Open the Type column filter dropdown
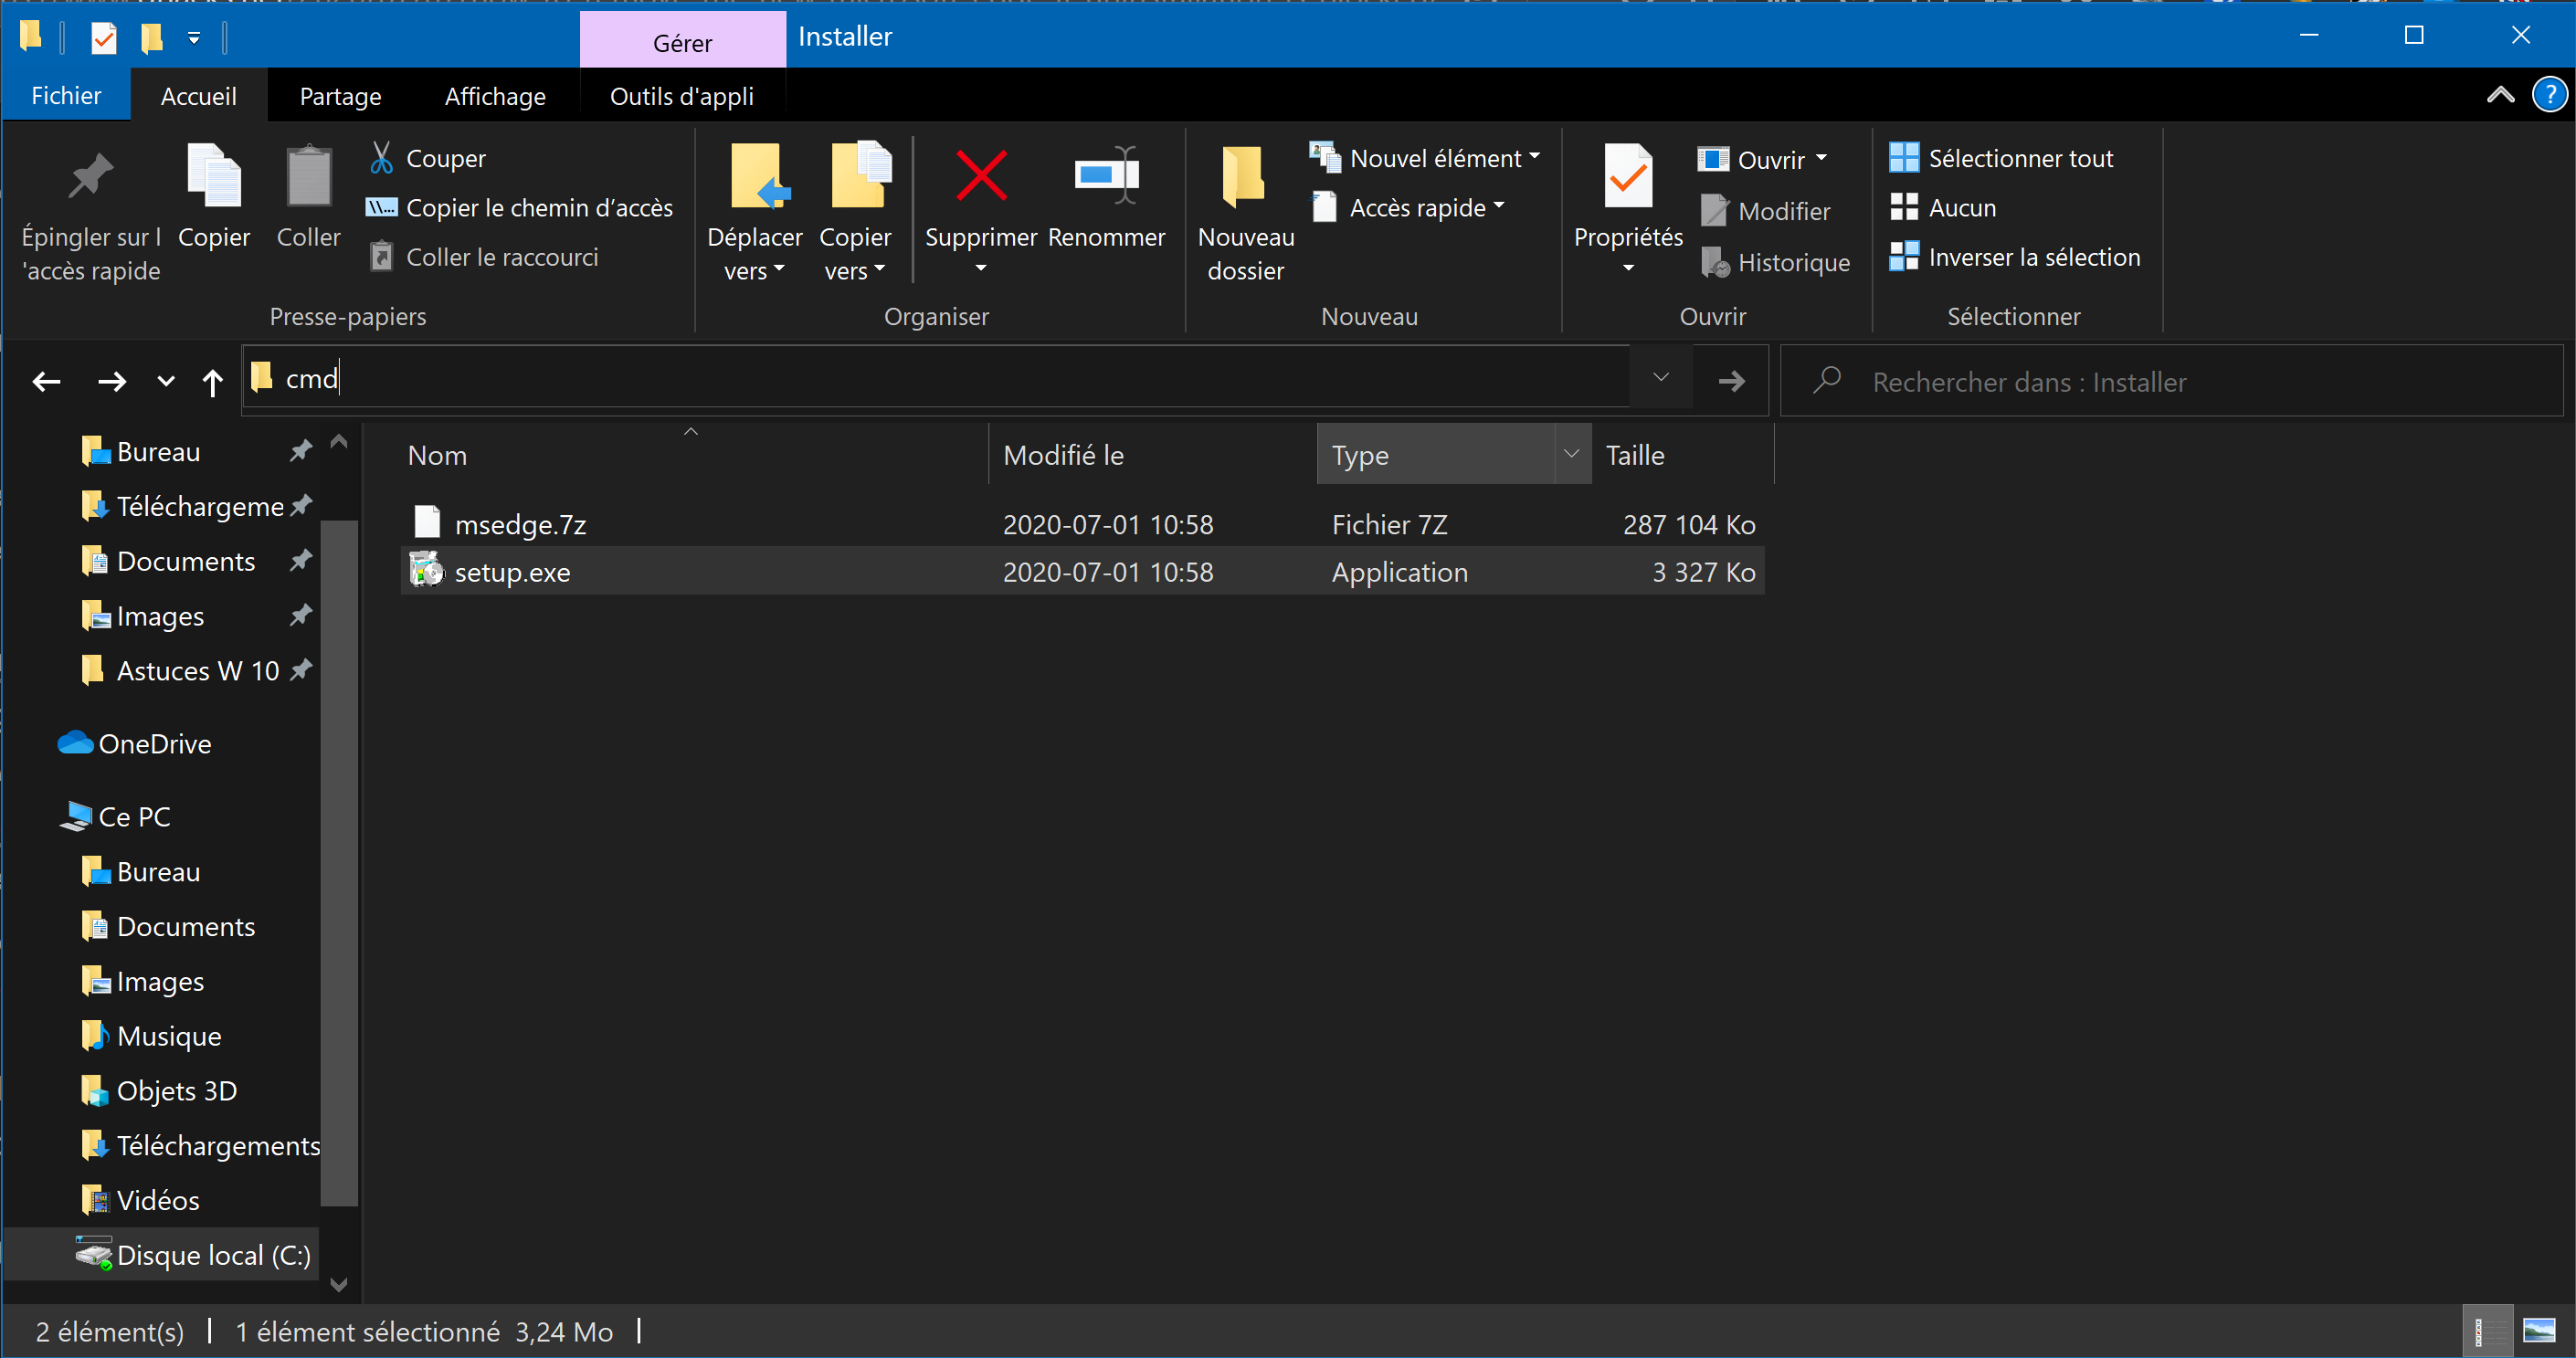2576x1358 pixels. [1572, 455]
